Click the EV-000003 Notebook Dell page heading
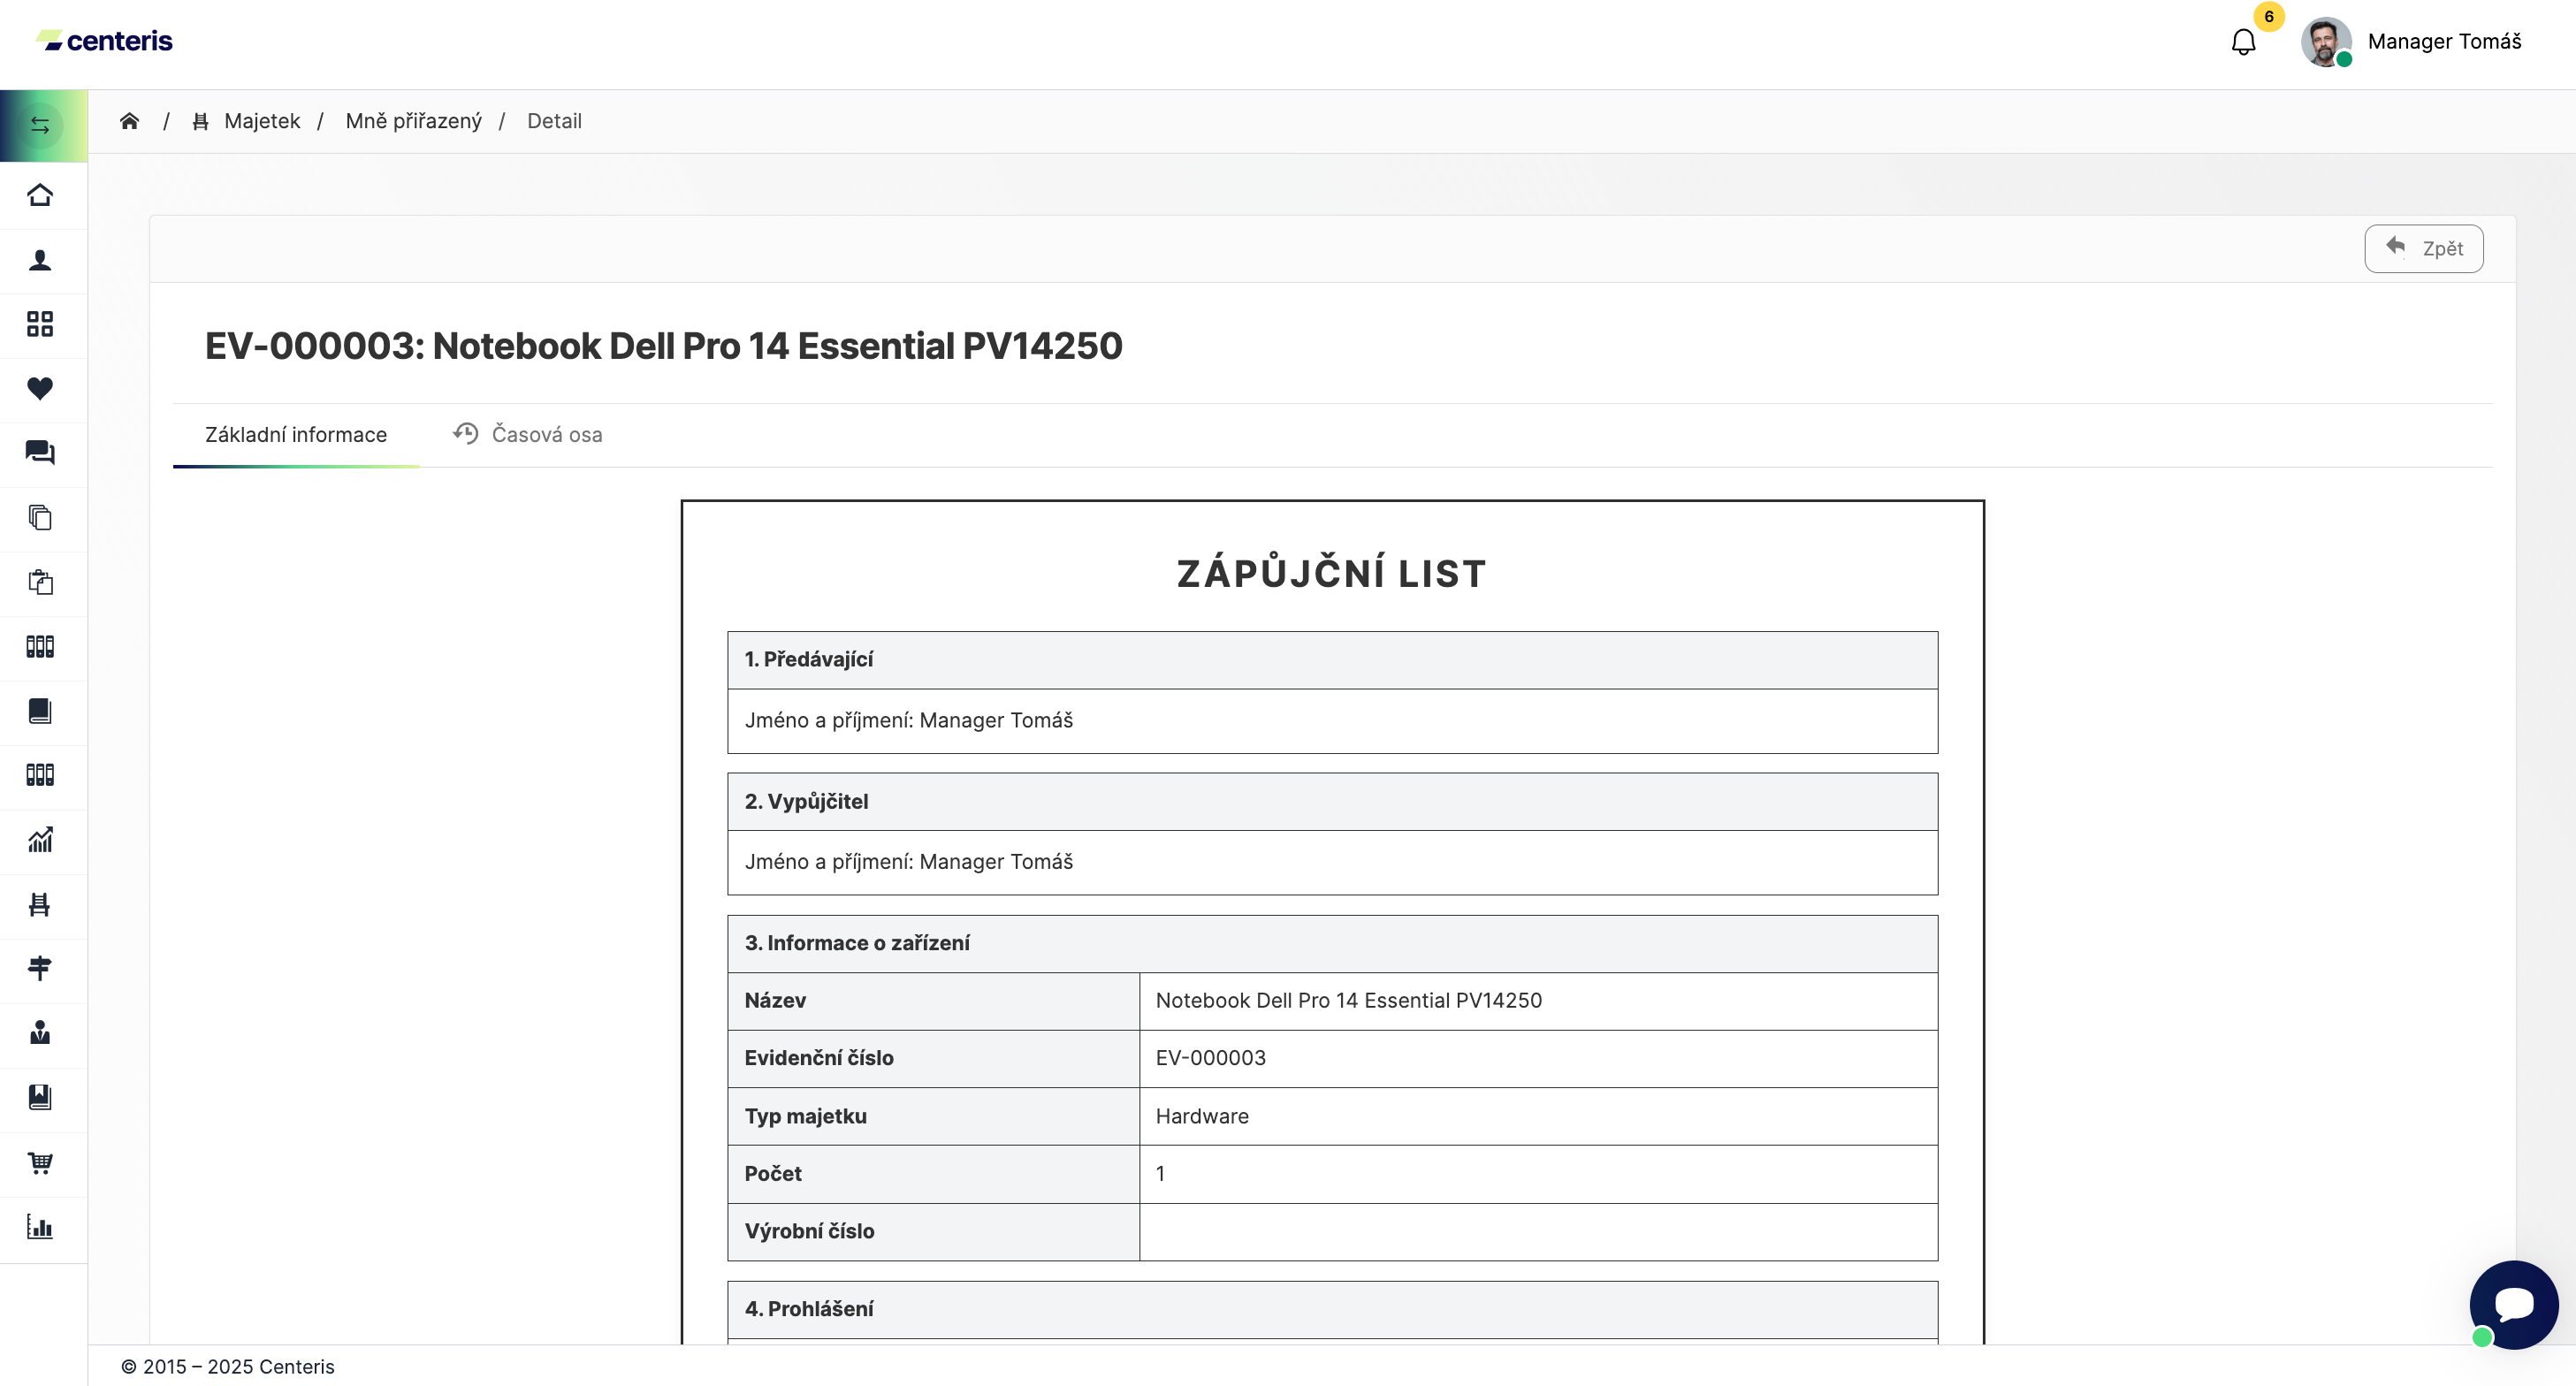The width and height of the screenshot is (2576, 1386). (663, 346)
